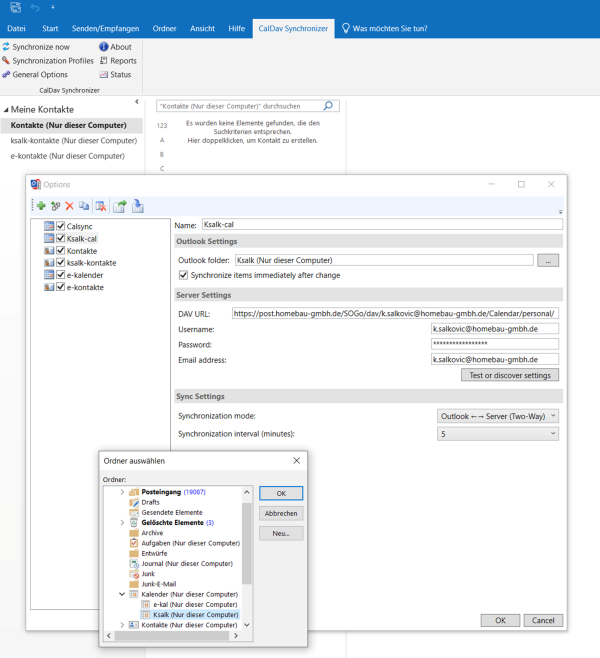600x658 pixels.
Task: Toggle the e-kalender profile checkbox
Action: 61,275
